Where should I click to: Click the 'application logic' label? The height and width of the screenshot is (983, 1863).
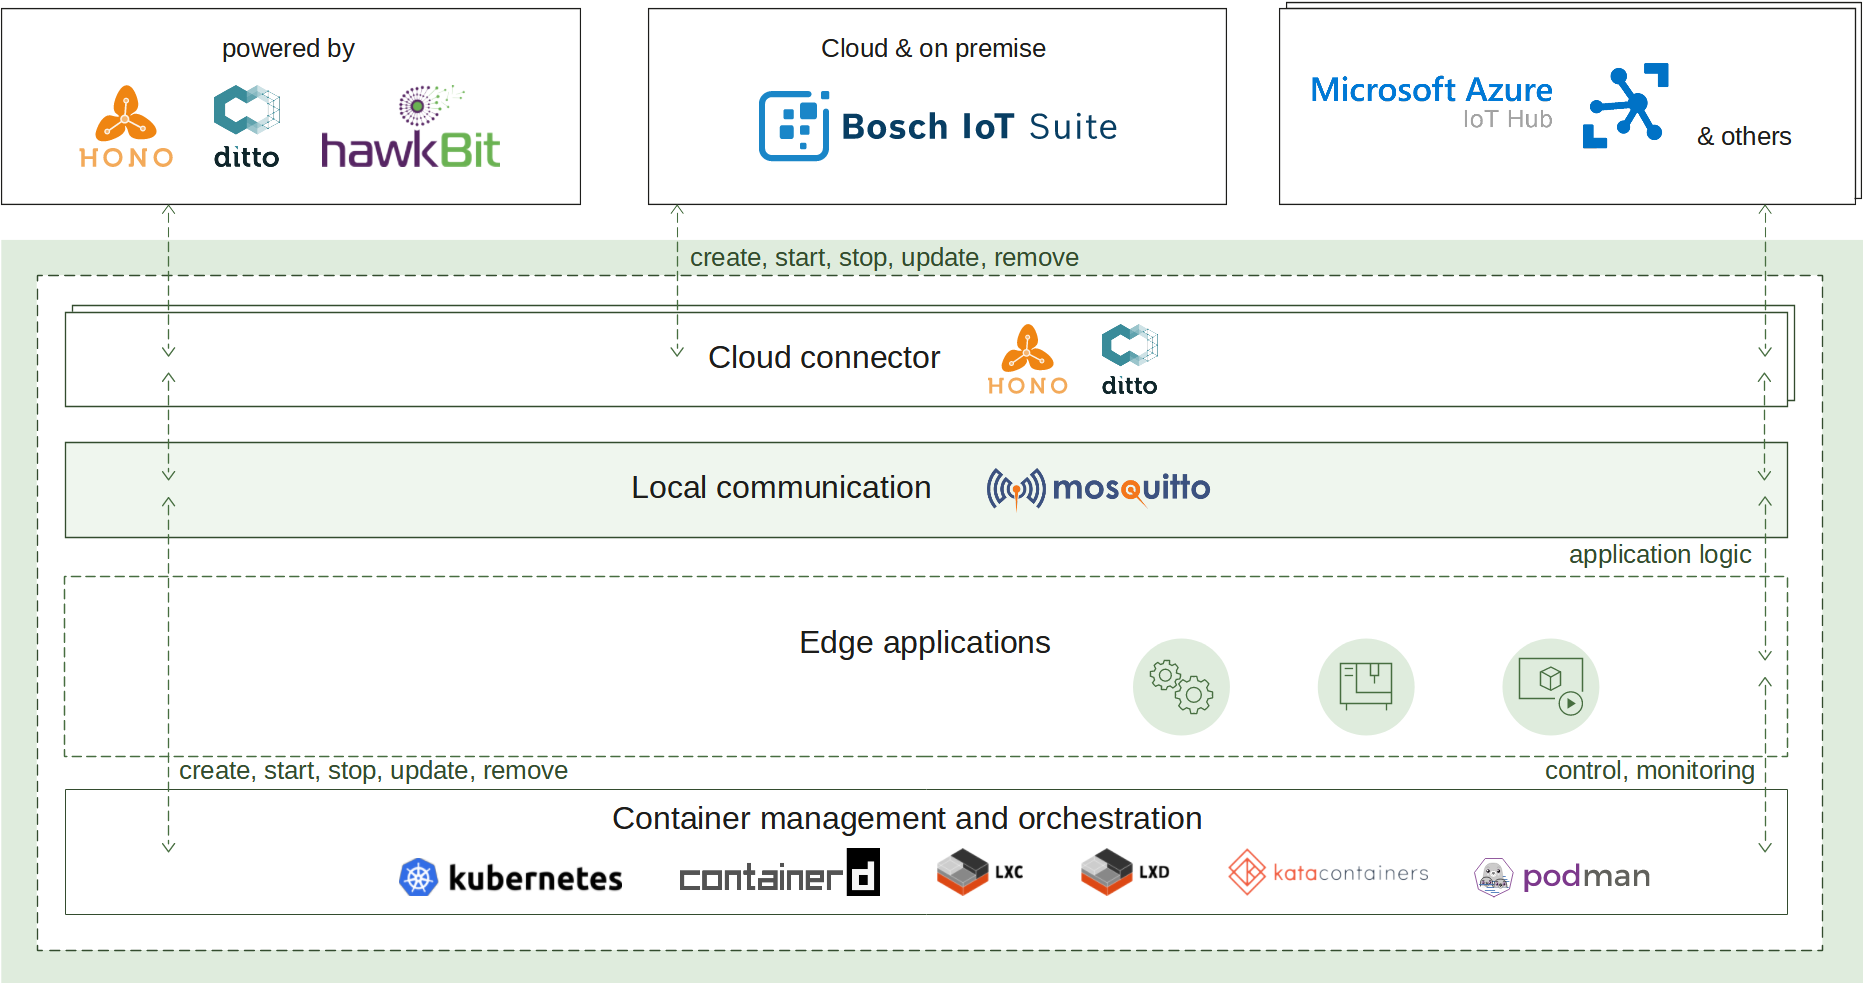click(x=1660, y=554)
